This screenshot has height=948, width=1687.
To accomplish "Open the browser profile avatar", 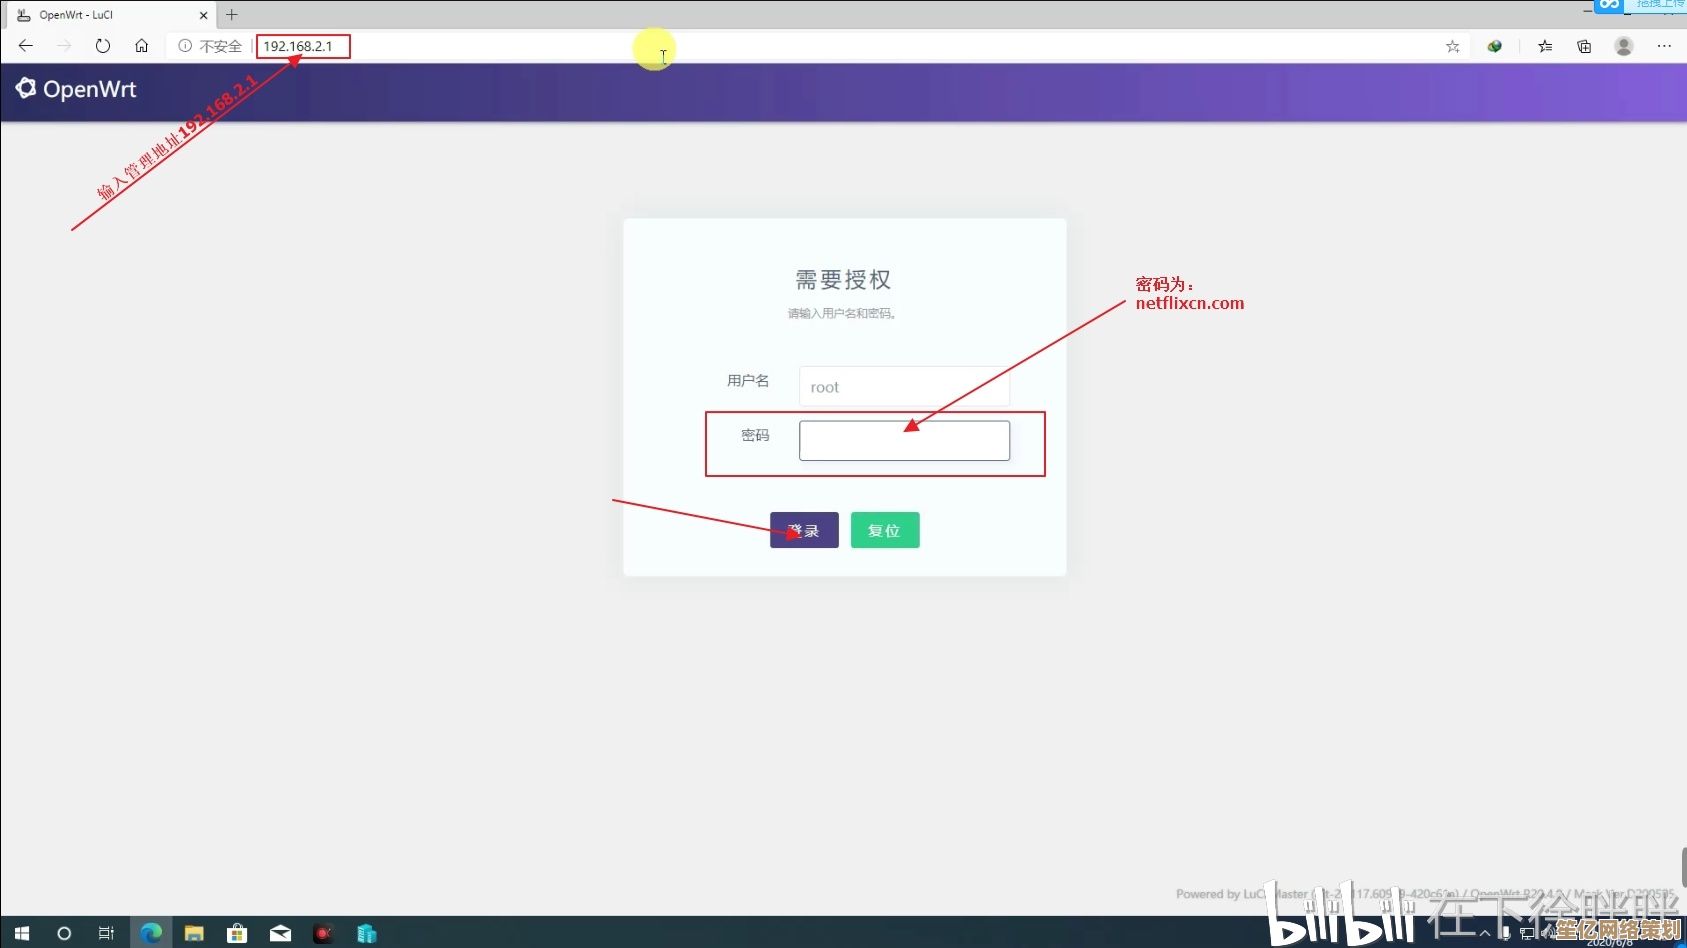I will tap(1624, 46).
